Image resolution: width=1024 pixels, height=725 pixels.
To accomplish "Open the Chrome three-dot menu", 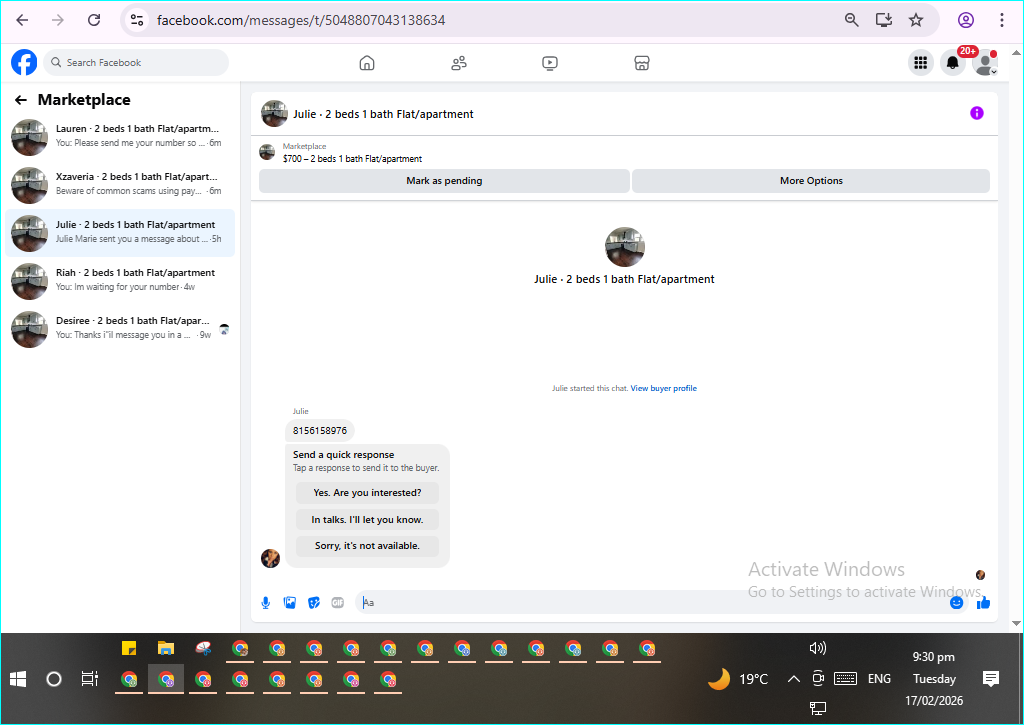I will tap(1002, 20).
